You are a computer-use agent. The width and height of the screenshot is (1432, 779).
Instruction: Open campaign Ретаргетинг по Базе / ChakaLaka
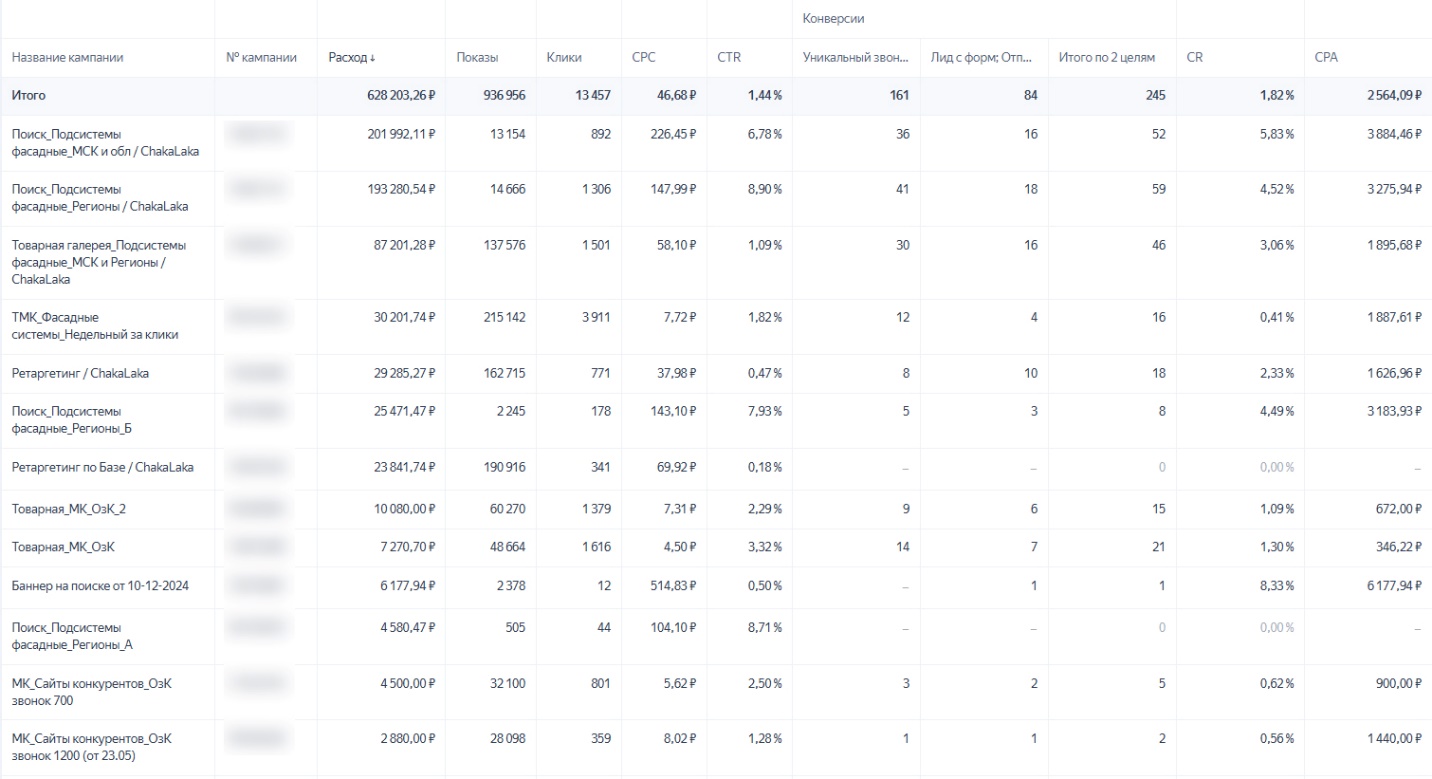[103, 467]
